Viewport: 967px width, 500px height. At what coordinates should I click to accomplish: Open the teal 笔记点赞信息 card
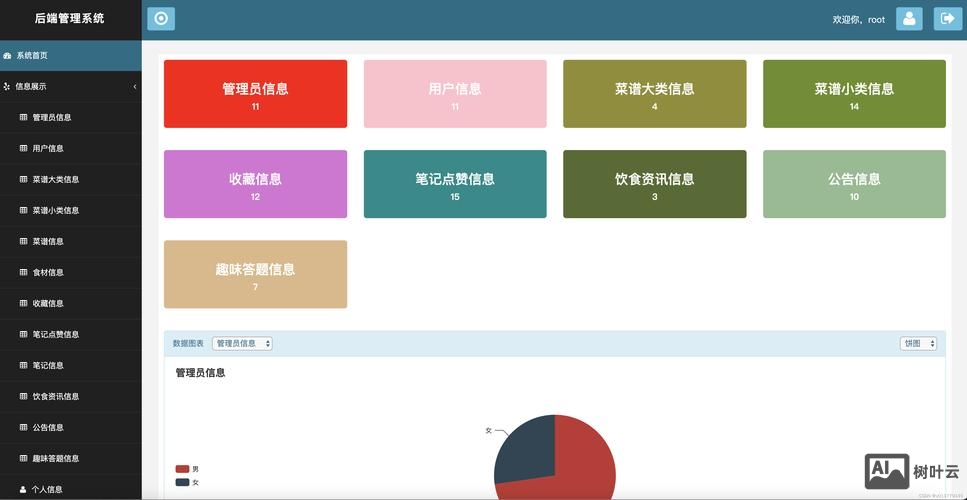(x=455, y=184)
